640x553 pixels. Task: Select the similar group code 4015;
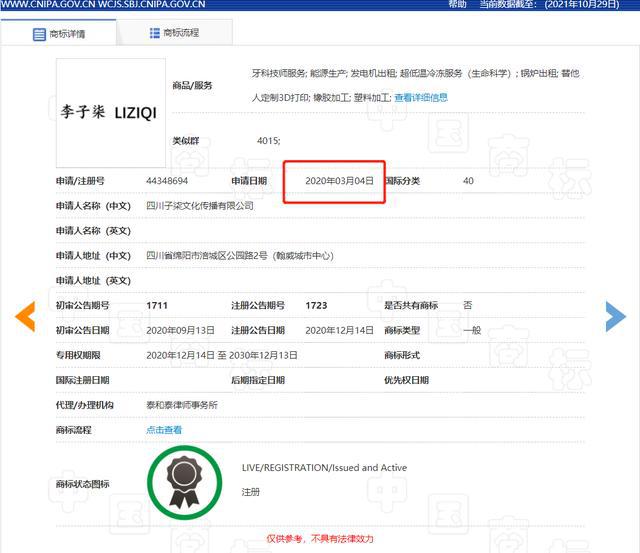coord(269,141)
